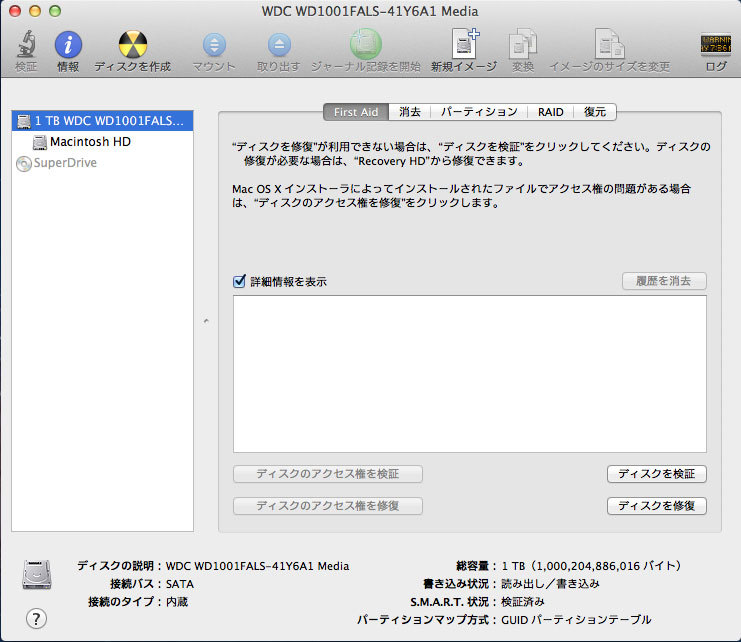Open the ログ log viewer icon
The height and width of the screenshot is (642, 741).
pyautogui.click(x=716, y=46)
